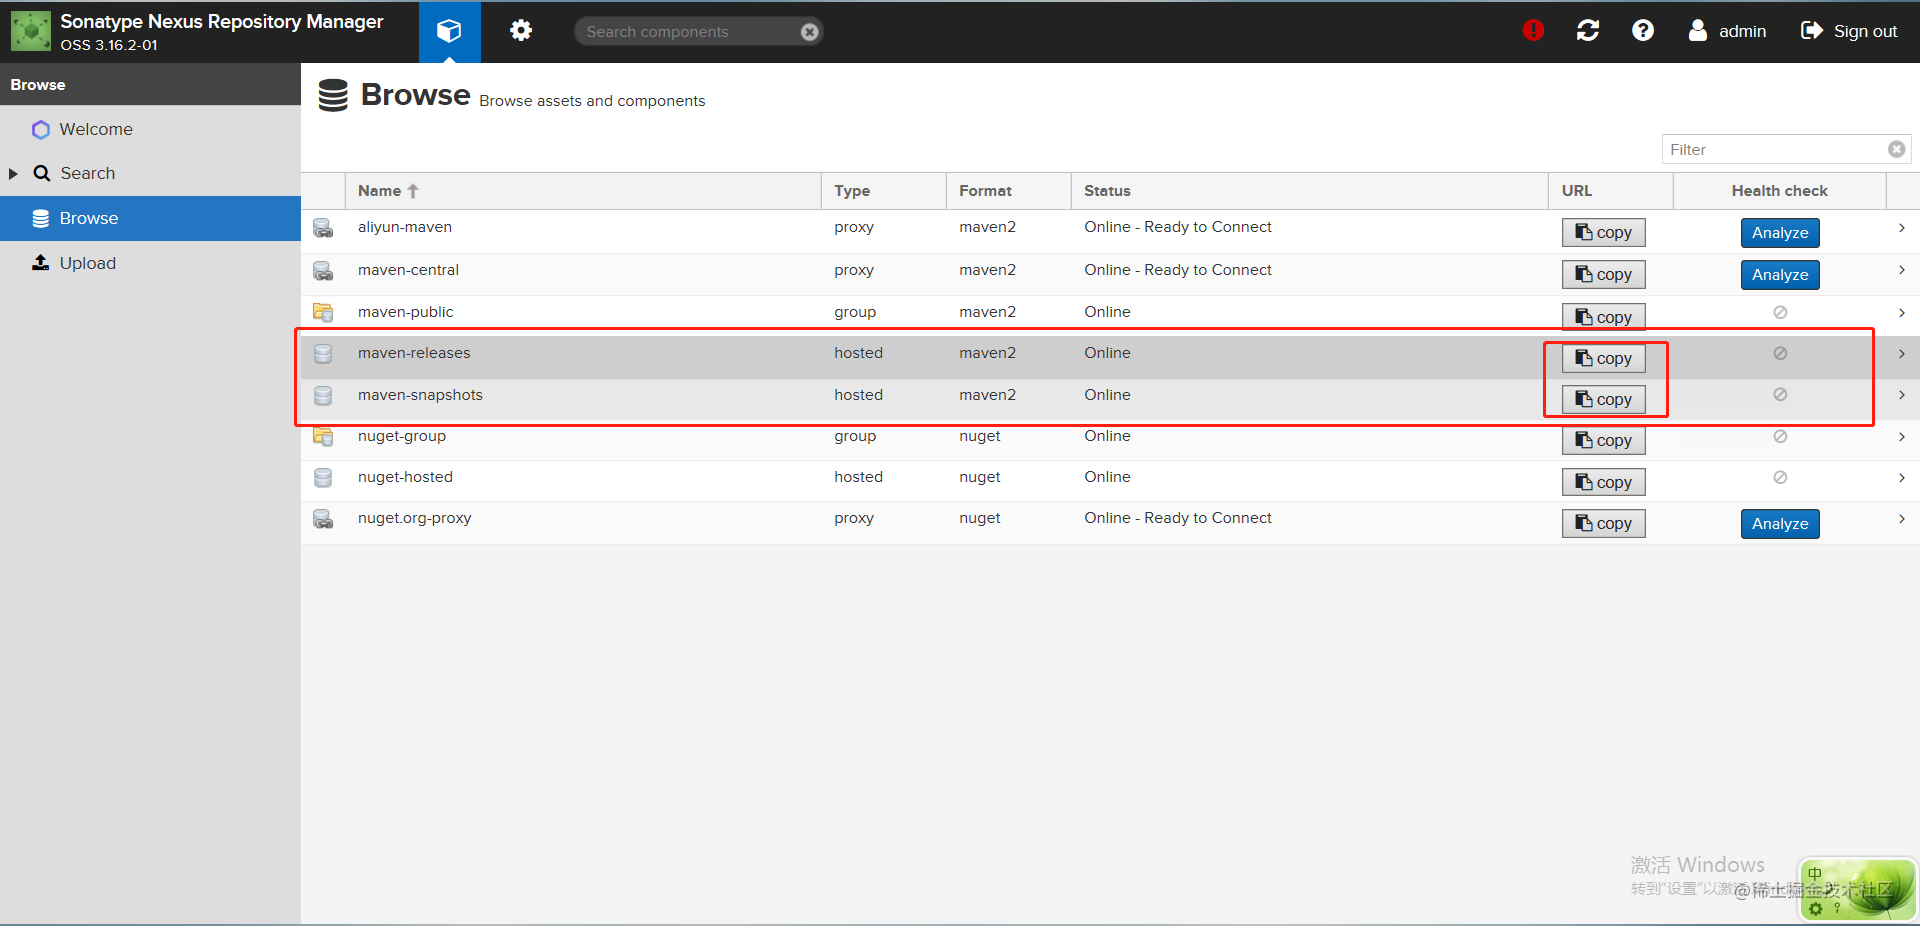Screen dimensions: 1920x926
Task: Open the server administration gear icon
Action: pos(520,31)
